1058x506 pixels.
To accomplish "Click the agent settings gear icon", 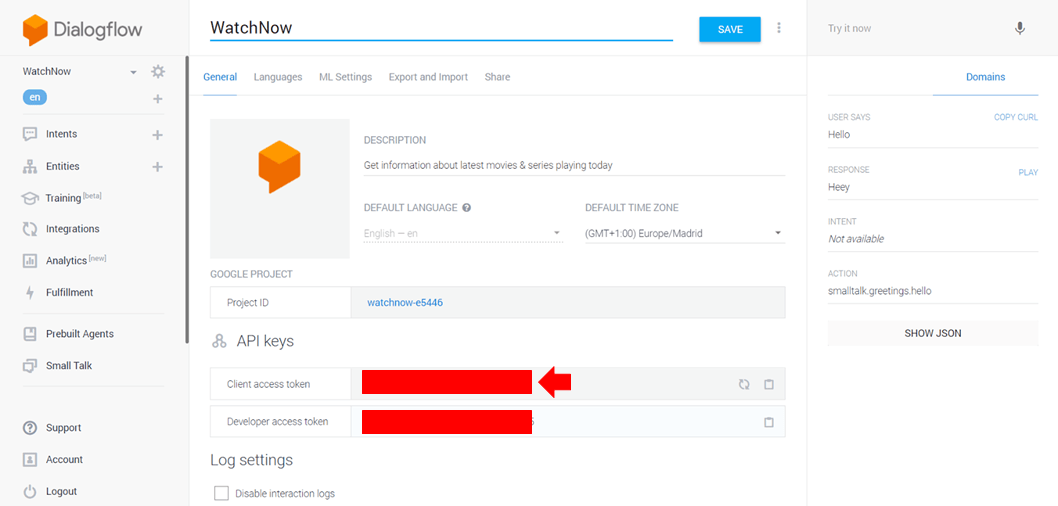I will pyautogui.click(x=158, y=71).
